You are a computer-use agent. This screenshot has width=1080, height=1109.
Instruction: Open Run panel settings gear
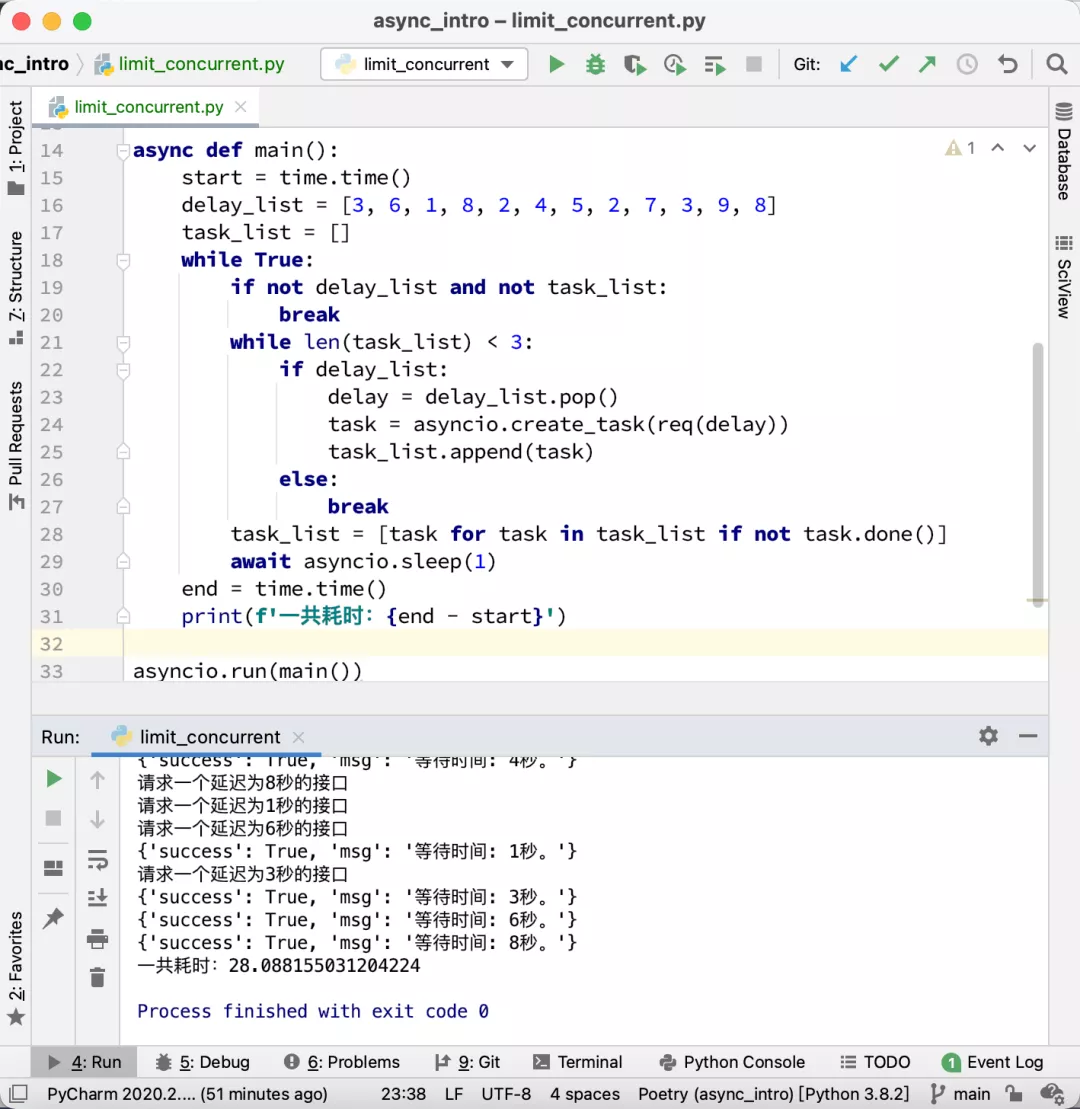pos(988,736)
